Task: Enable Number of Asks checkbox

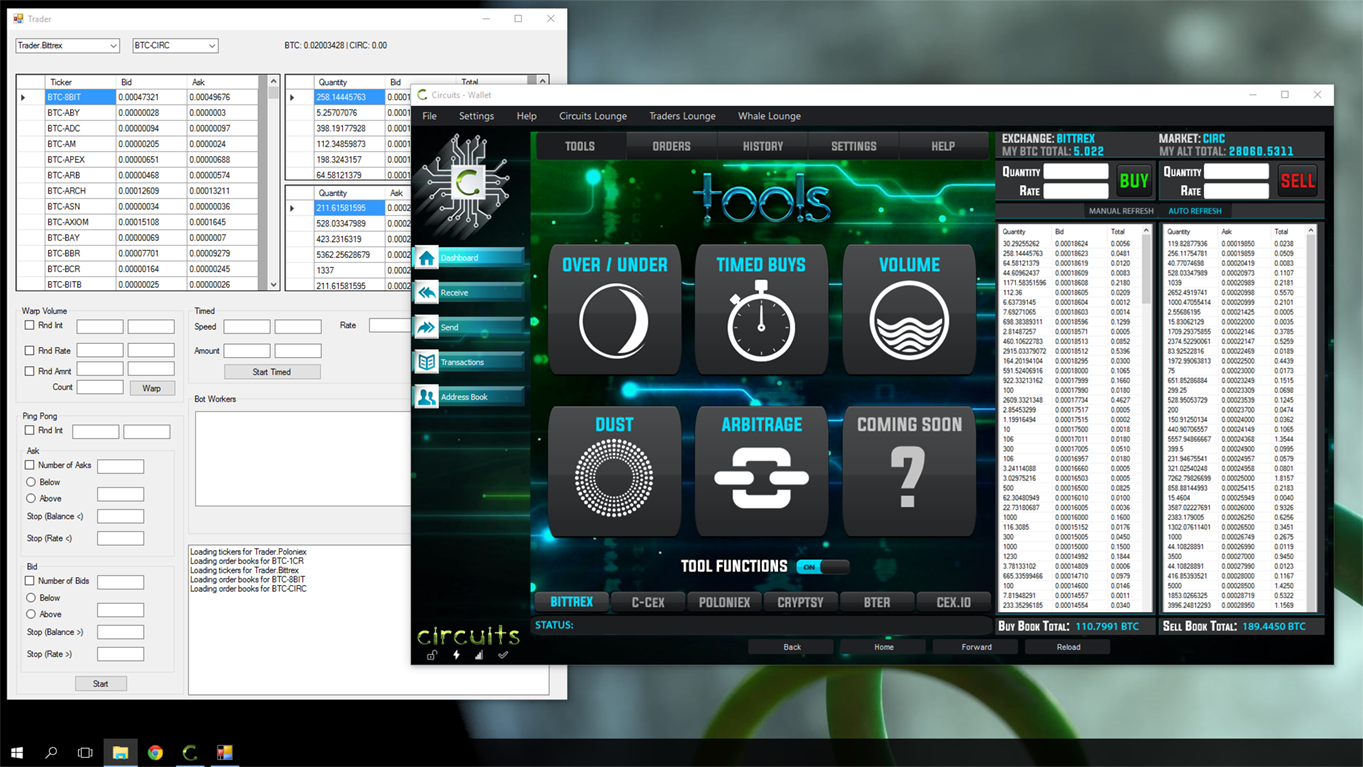Action: [x=29, y=465]
